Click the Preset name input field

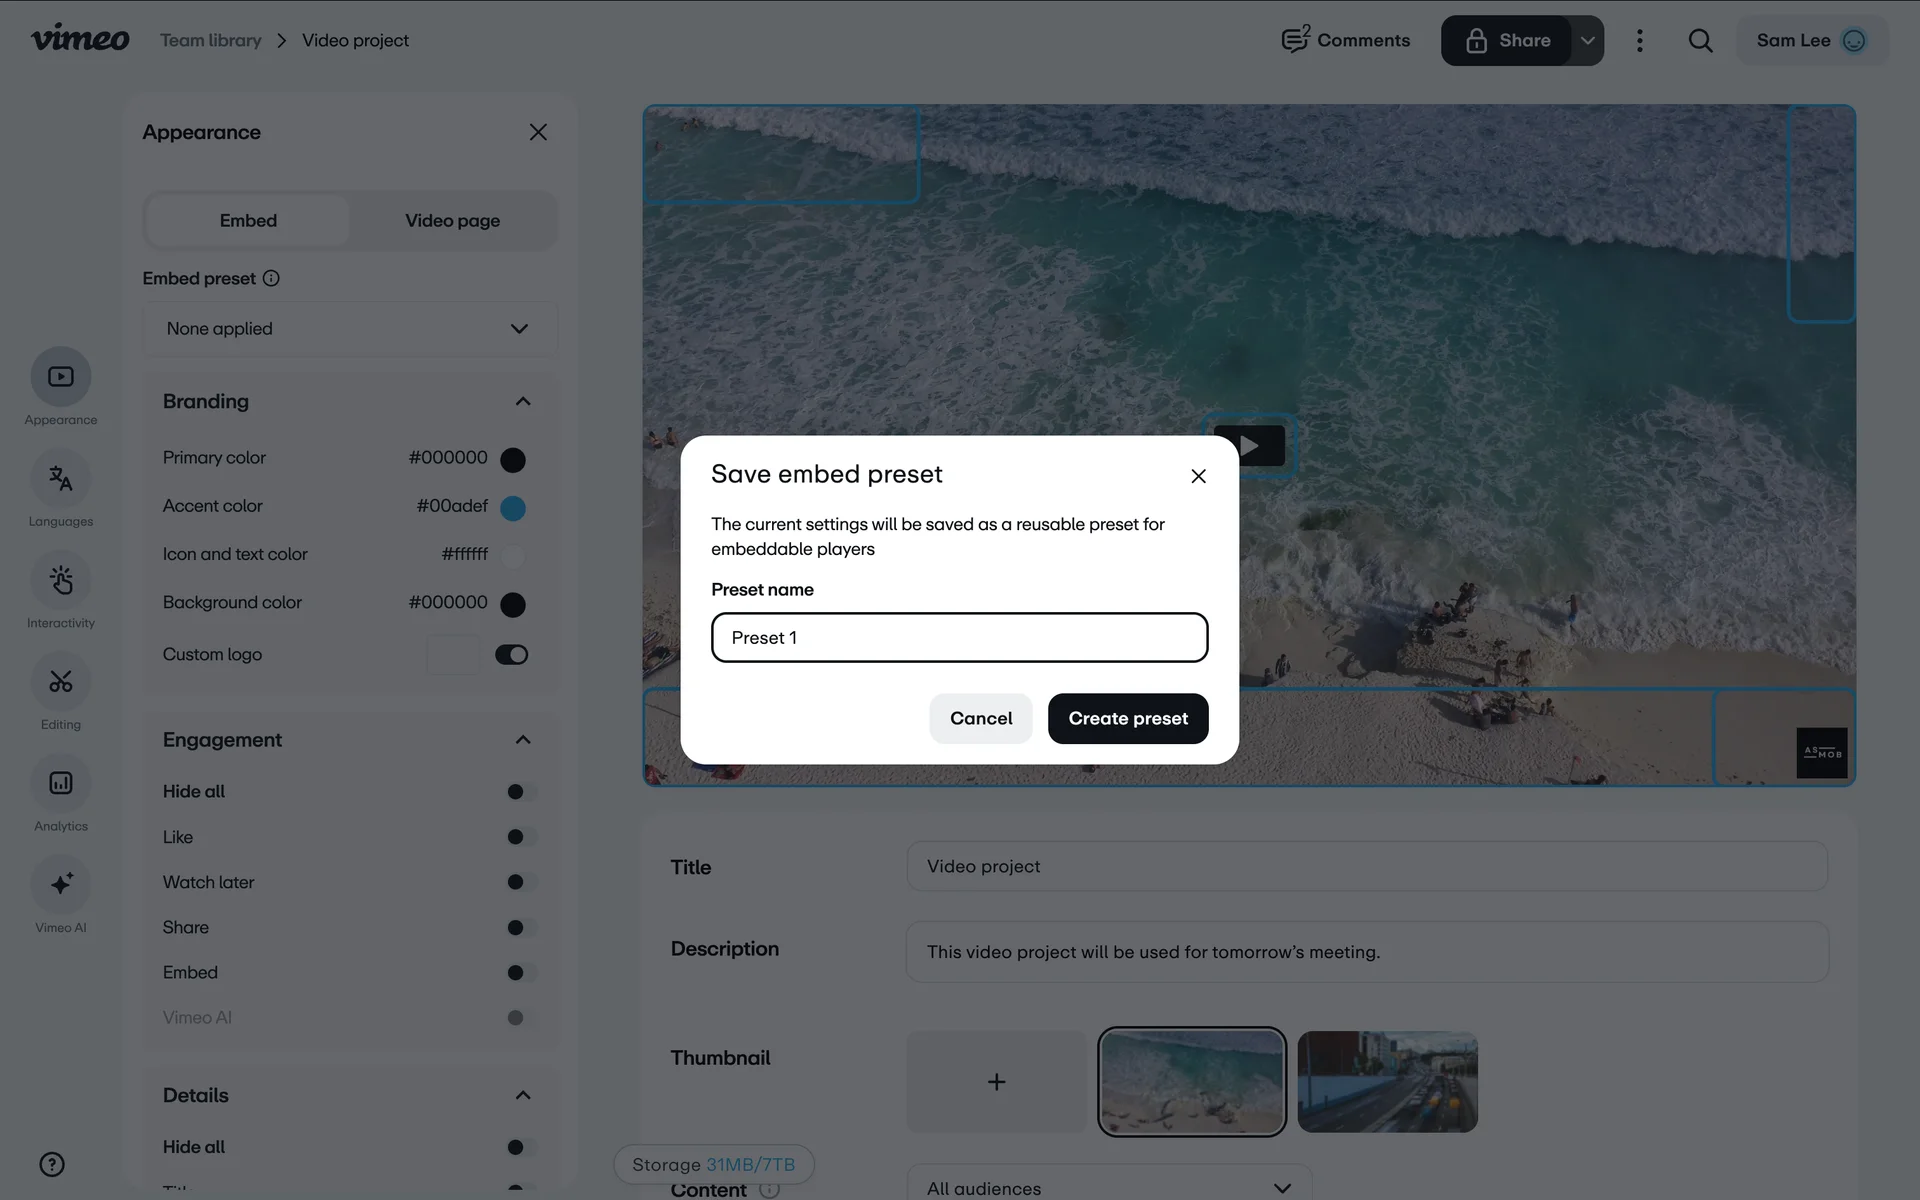[x=959, y=638]
